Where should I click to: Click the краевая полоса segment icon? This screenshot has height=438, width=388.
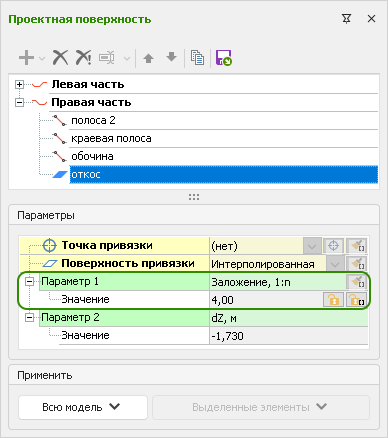pos(60,138)
